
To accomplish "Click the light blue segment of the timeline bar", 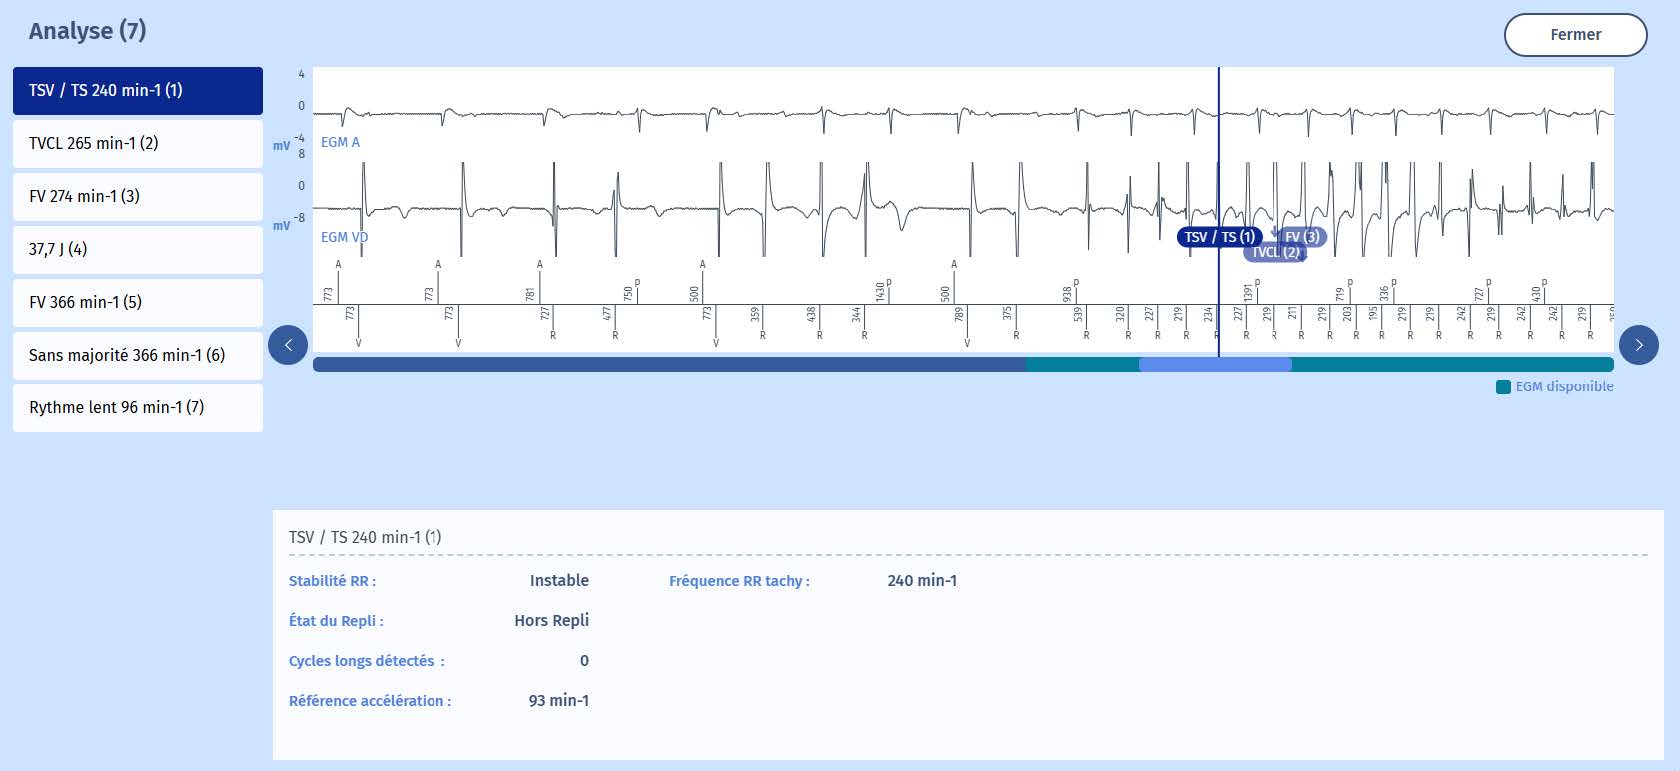I will pos(1214,365).
